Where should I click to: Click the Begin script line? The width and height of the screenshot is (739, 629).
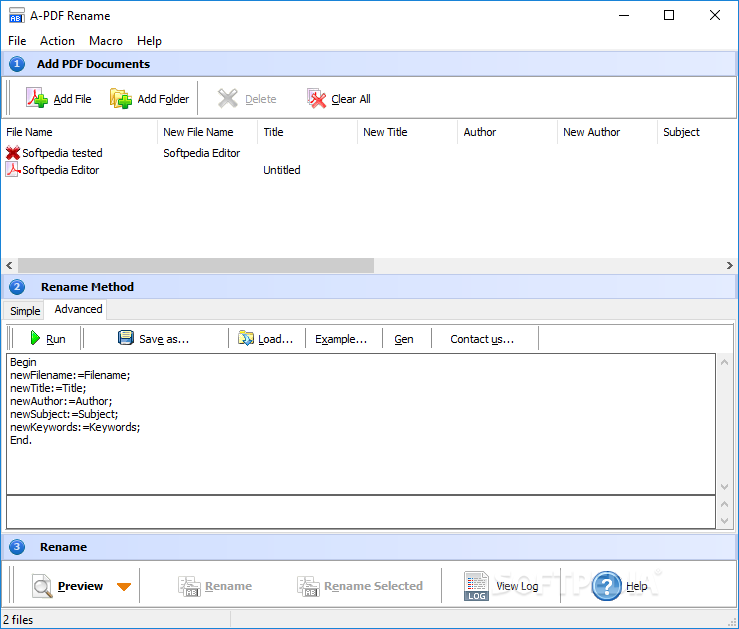[23, 362]
